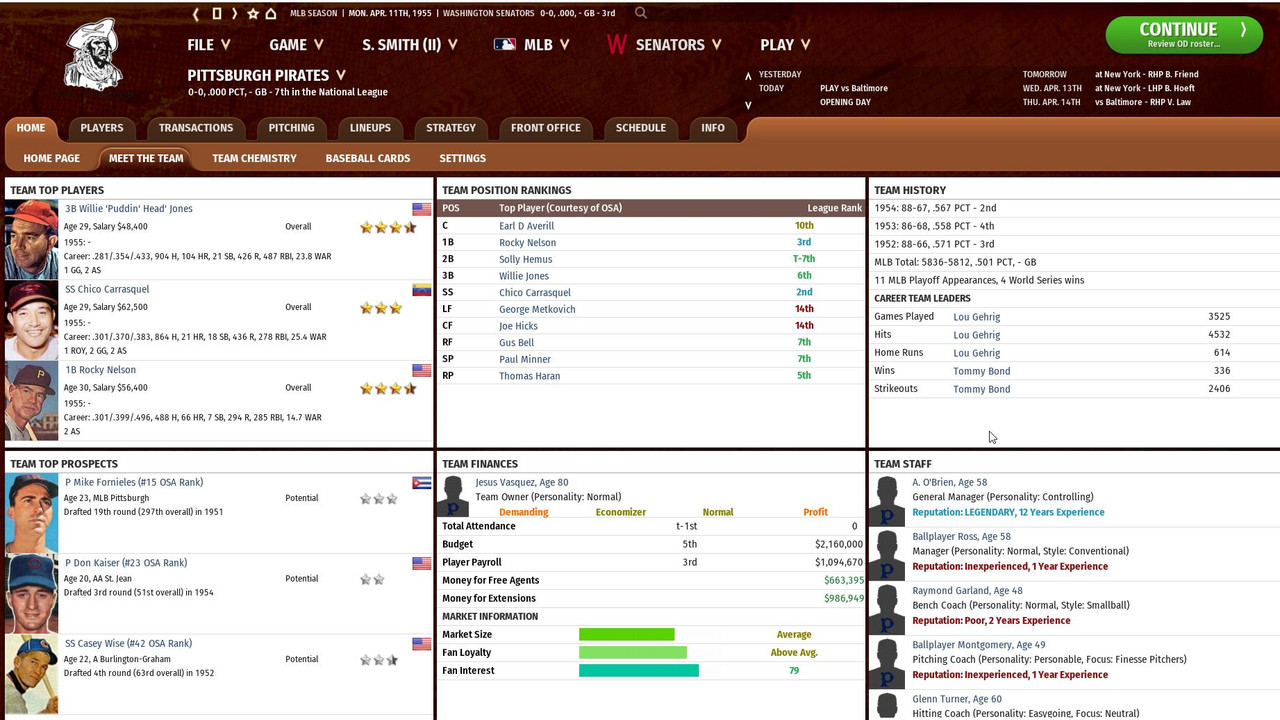Screen dimensions: 1280x720
Task: Open catcher Earl D Averill's profile
Action: [x=527, y=226]
